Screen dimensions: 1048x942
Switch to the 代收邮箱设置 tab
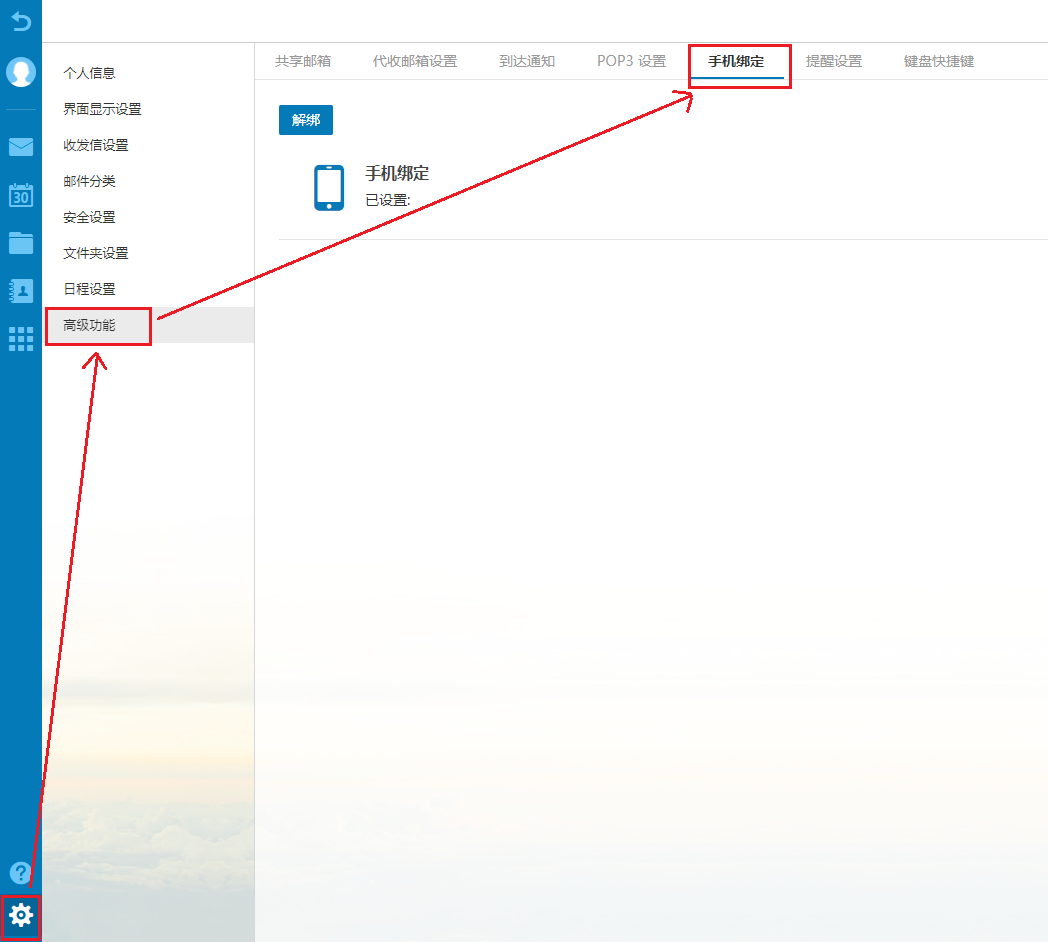point(415,62)
